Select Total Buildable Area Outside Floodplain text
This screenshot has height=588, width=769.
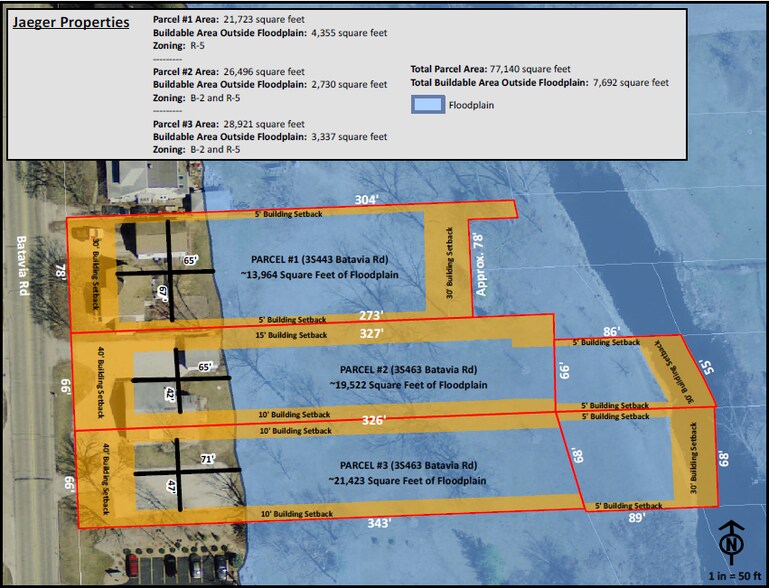click(539, 83)
